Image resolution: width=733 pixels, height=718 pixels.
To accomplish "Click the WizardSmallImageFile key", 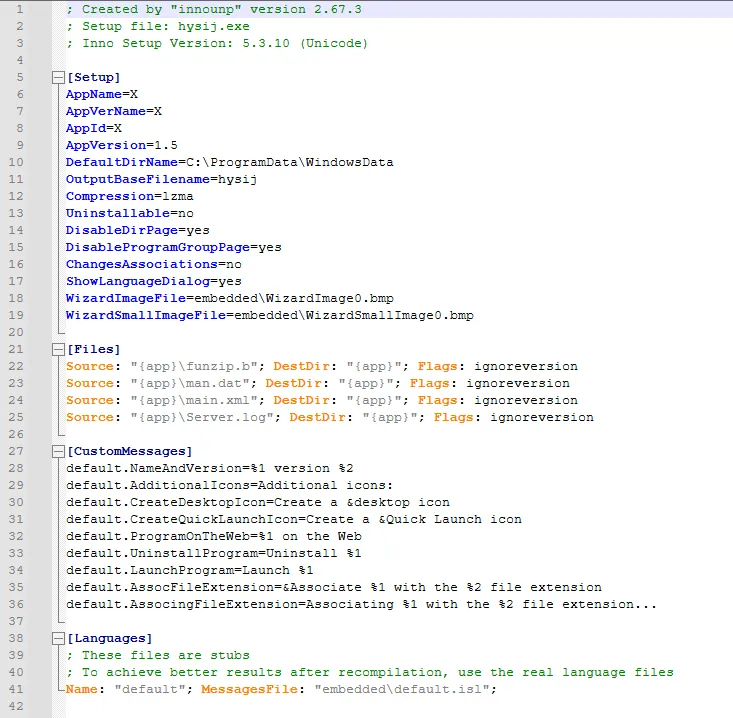I will [146, 316].
